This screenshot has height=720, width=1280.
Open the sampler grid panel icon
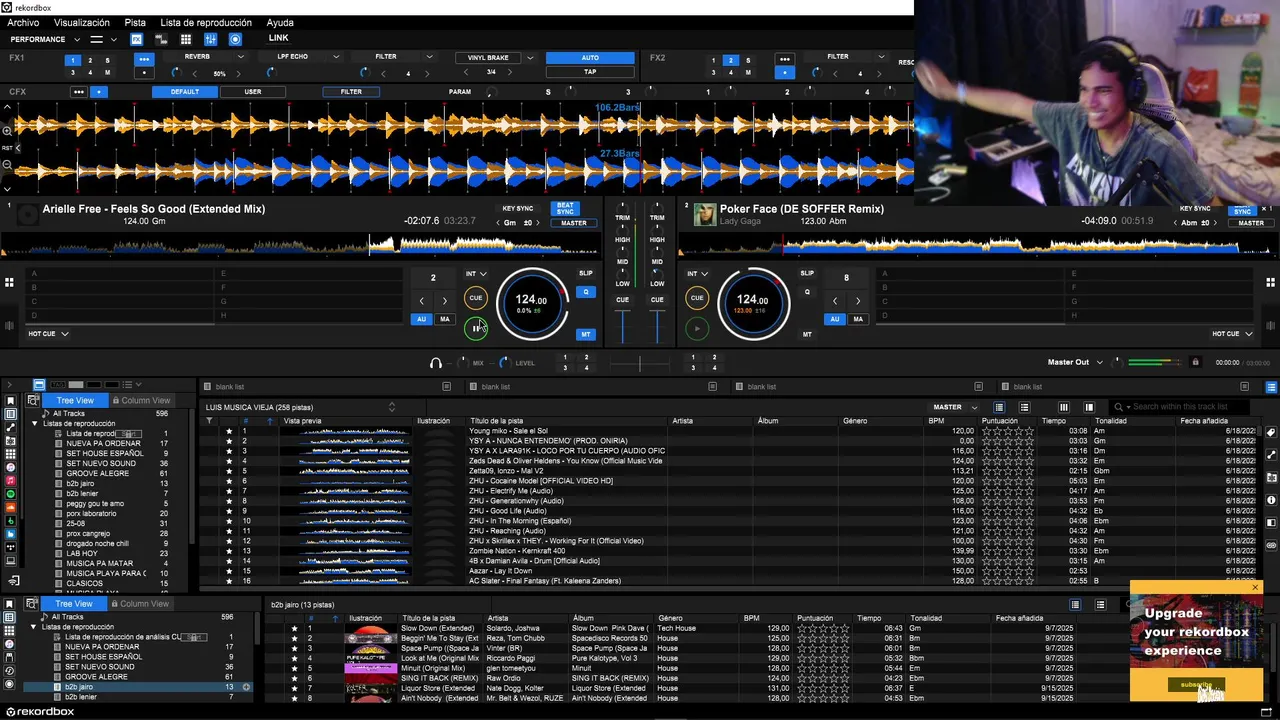coord(185,39)
